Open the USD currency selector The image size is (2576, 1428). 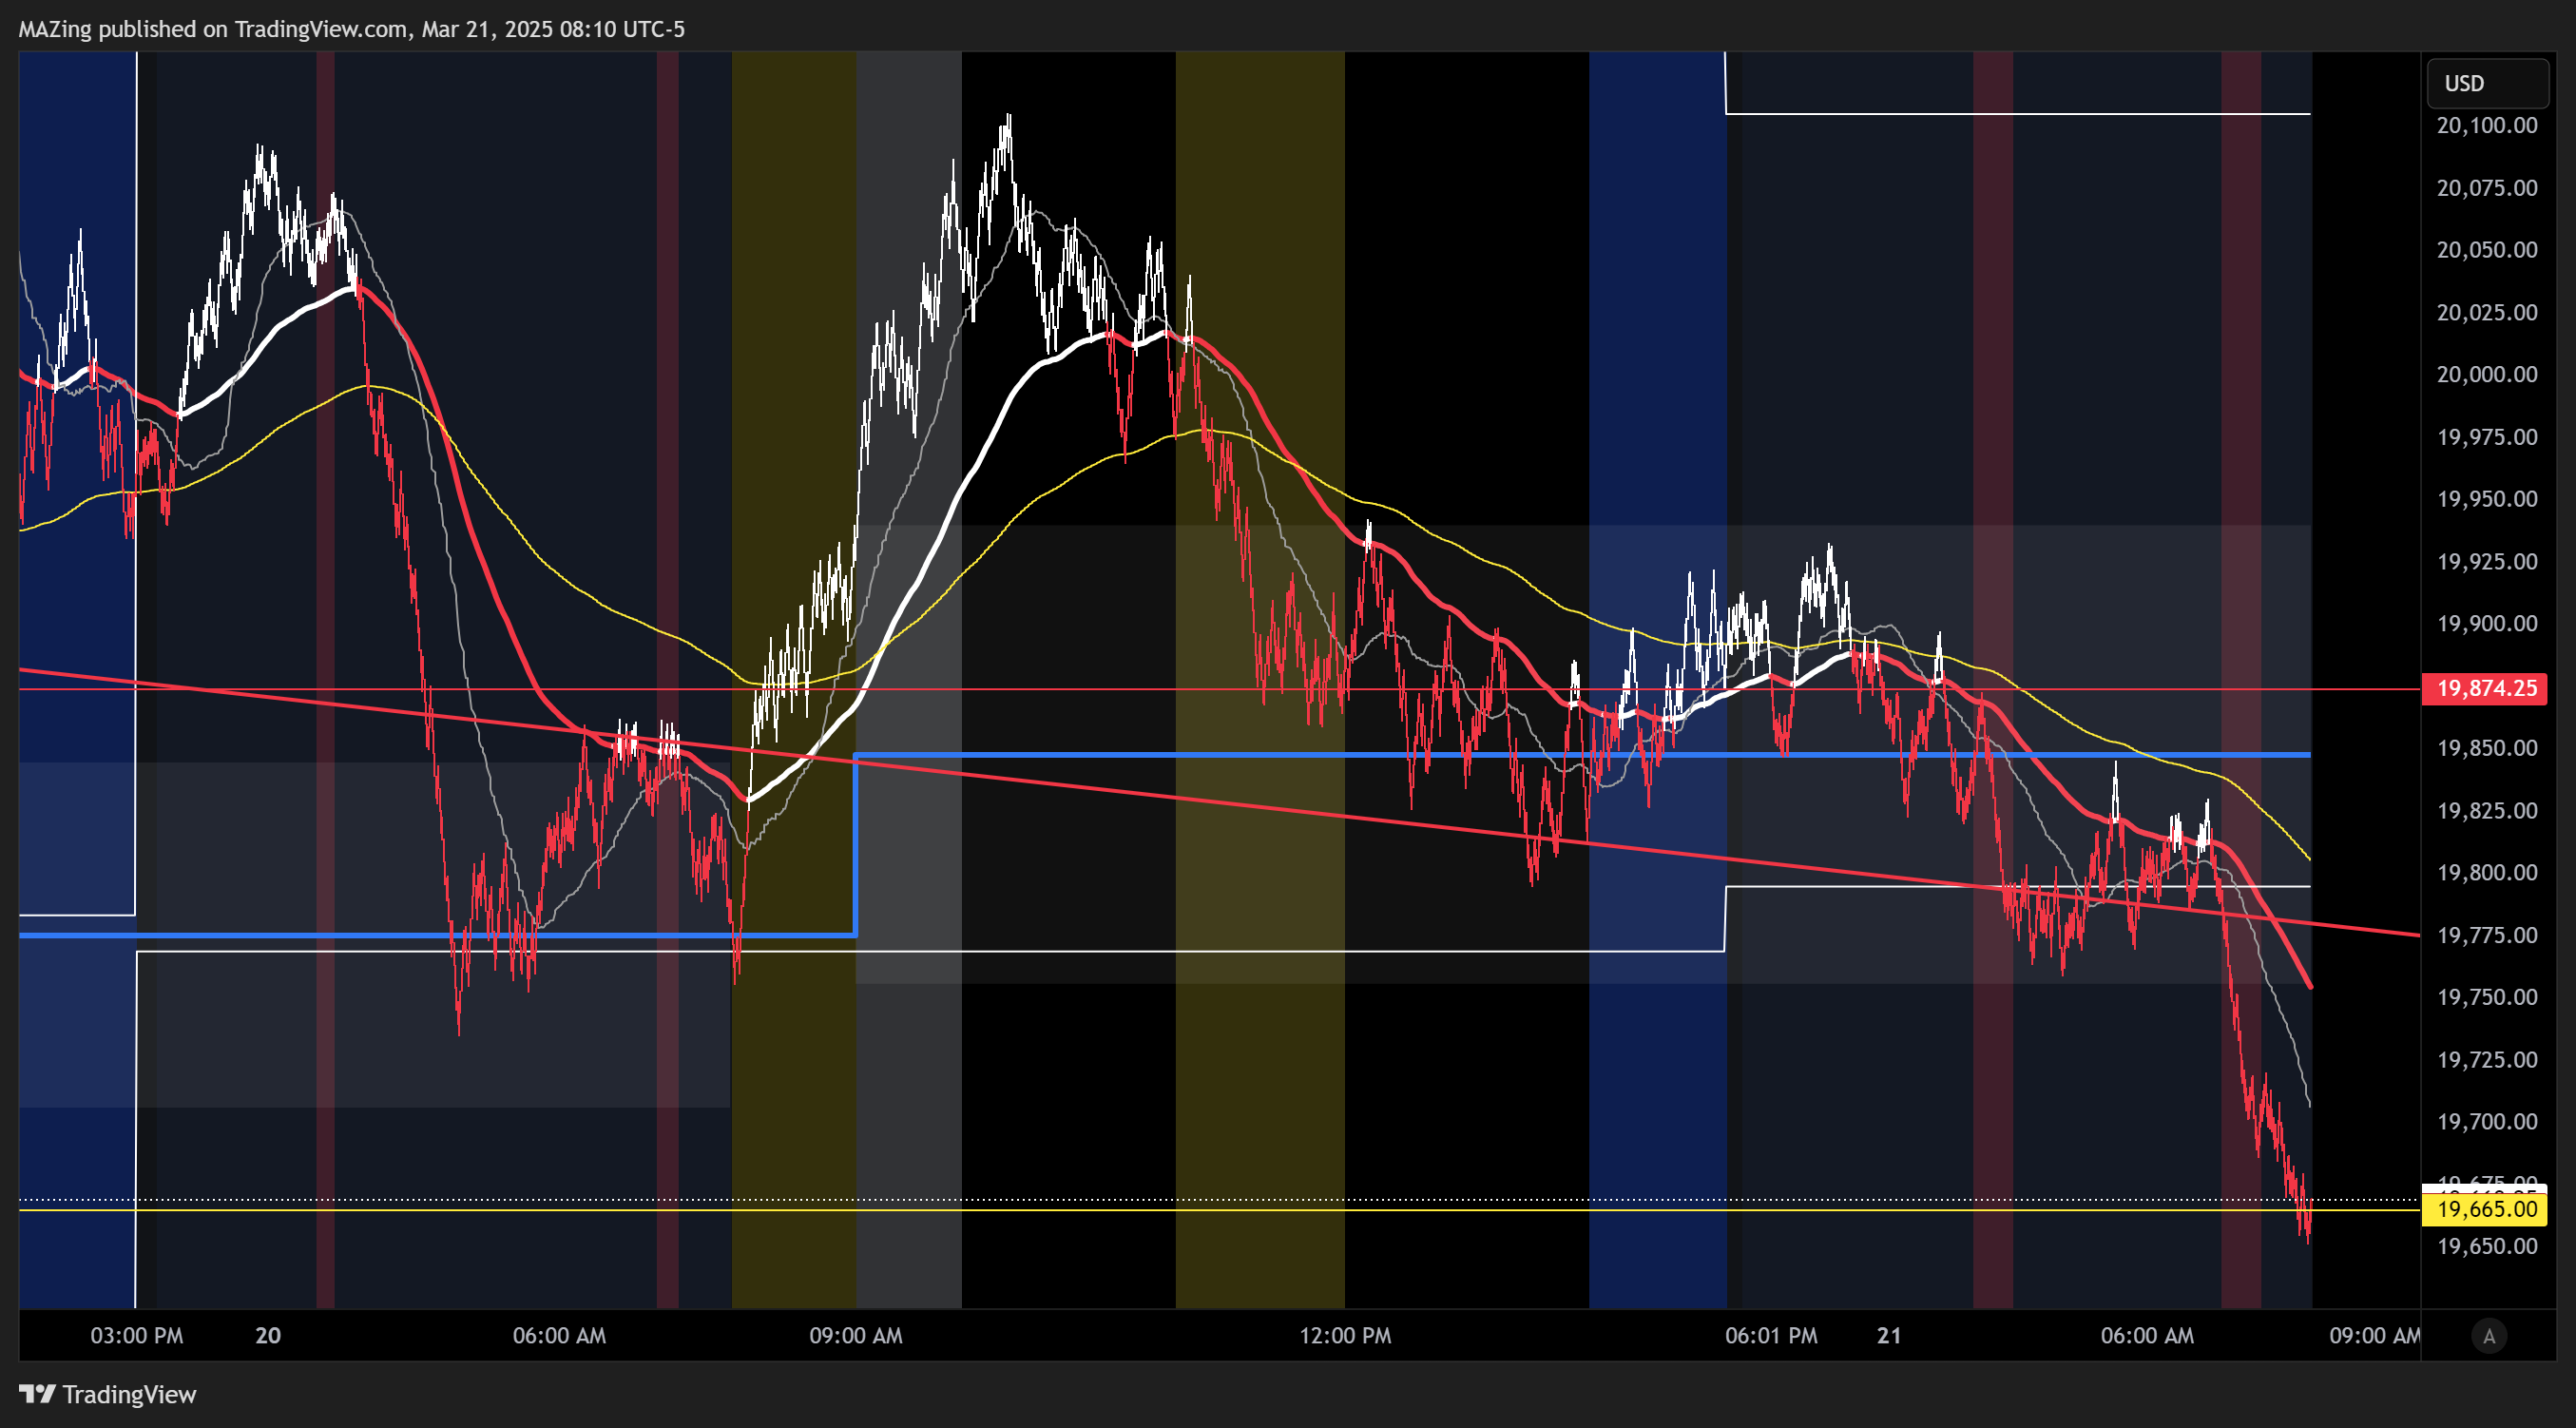coord(2487,83)
